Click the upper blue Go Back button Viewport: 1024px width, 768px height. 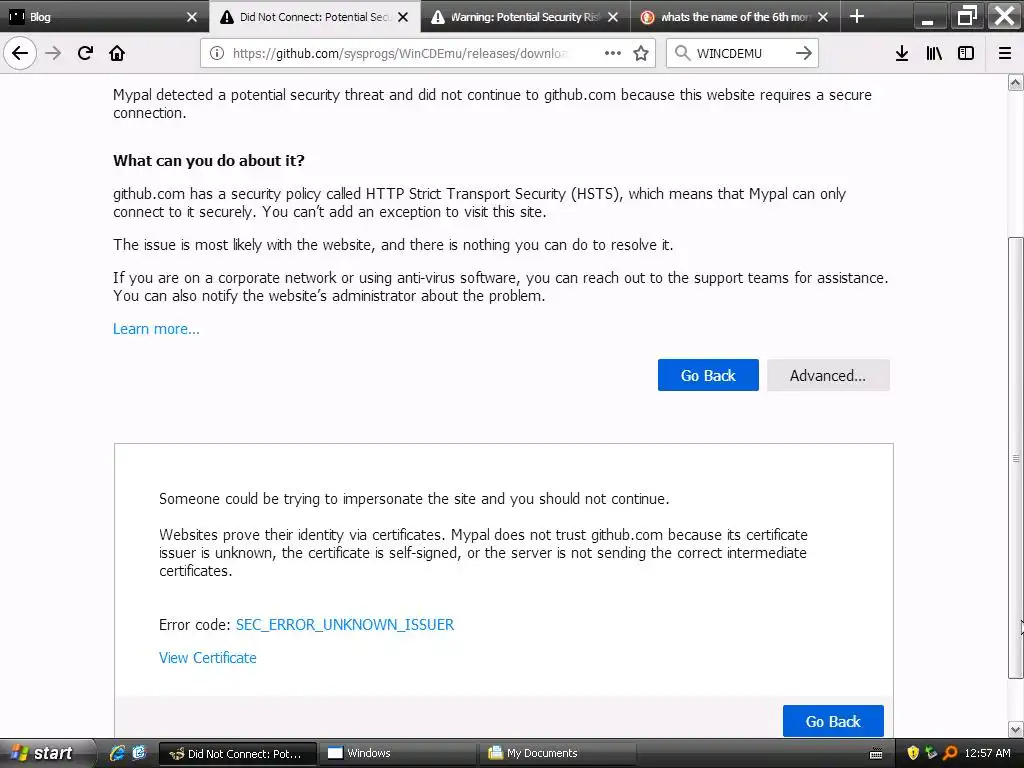click(x=708, y=376)
